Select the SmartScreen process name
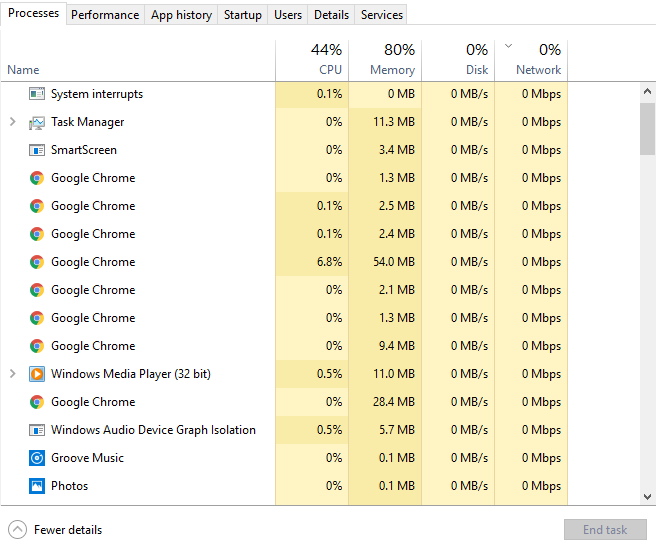The image size is (656, 554). (84, 150)
